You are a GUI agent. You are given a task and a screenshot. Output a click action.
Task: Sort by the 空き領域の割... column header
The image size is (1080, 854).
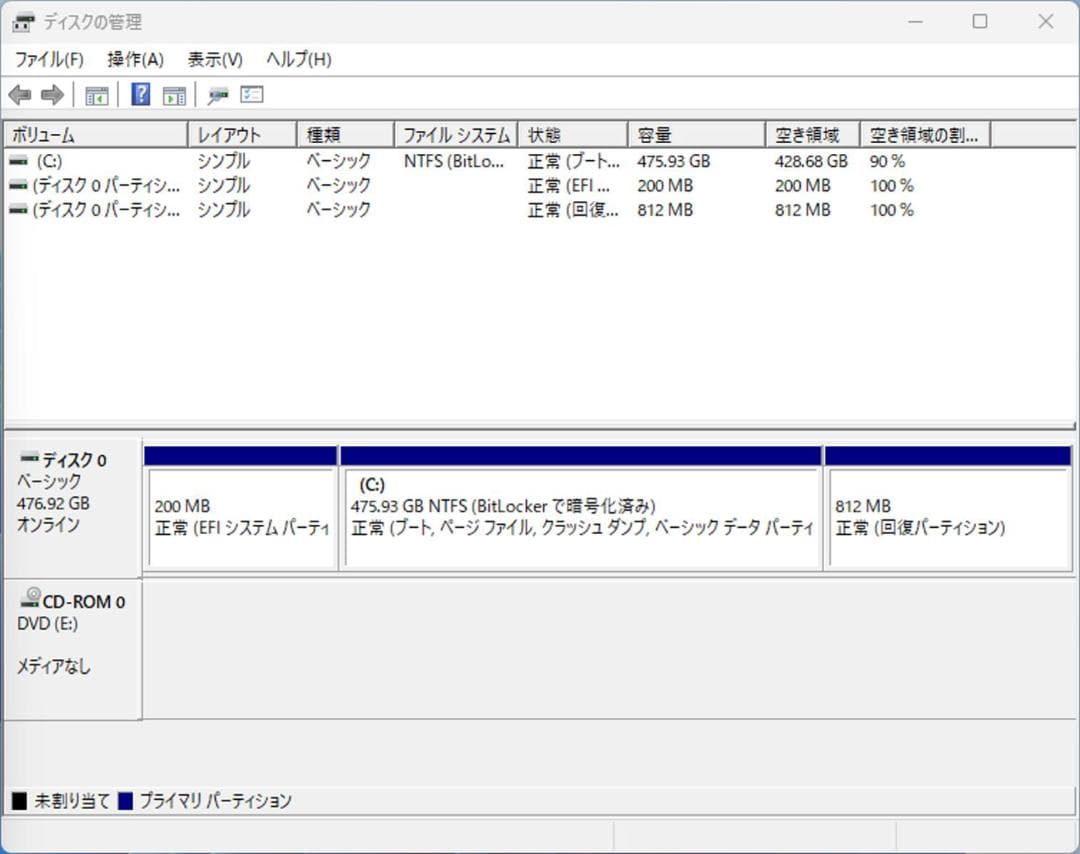pos(926,135)
